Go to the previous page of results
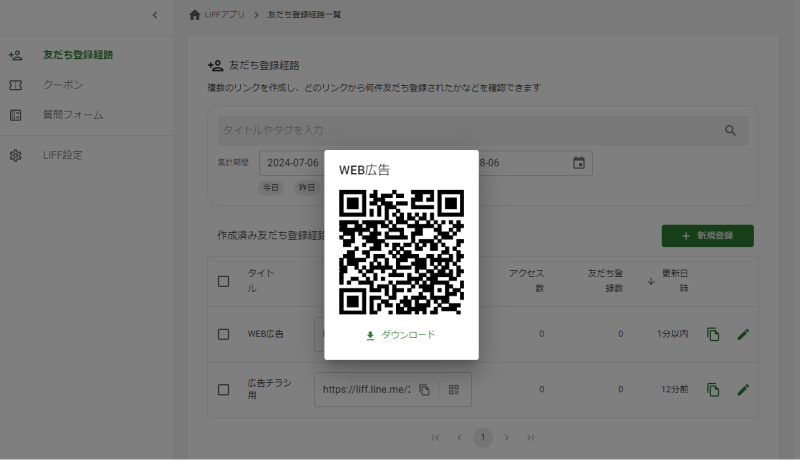 (x=459, y=438)
